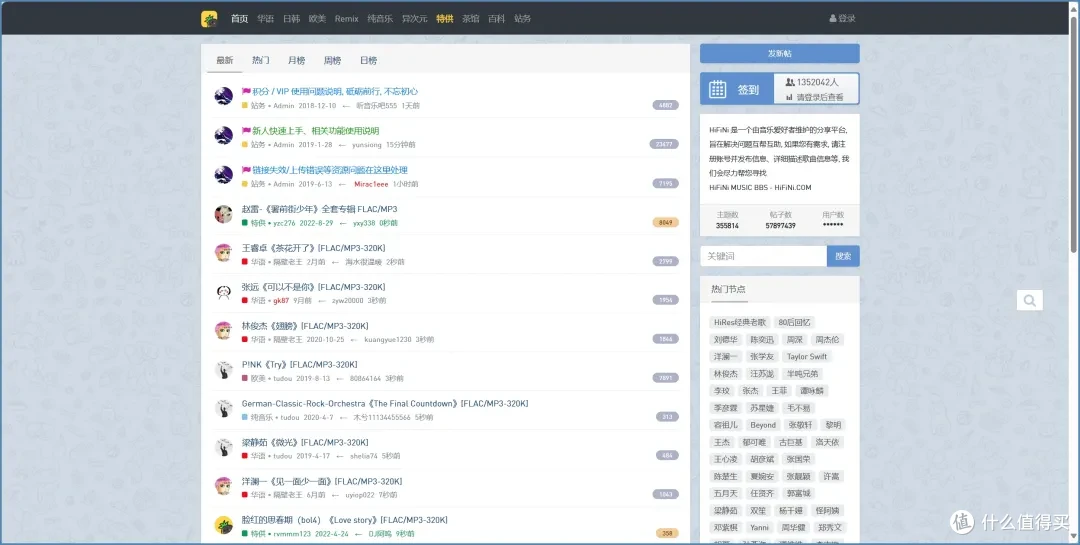The image size is (1080, 545).
Task: Select hot tag 80后回忆
Action: [x=795, y=322]
